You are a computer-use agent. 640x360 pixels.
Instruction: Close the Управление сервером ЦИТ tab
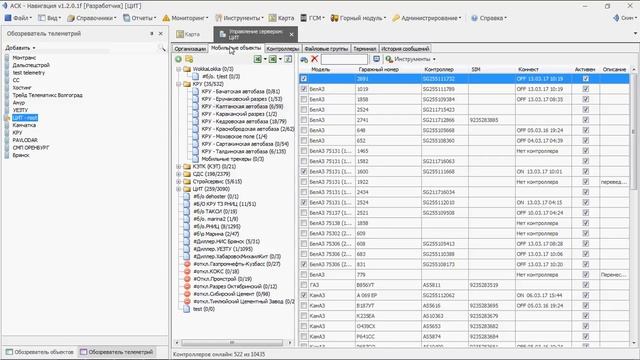[x=291, y=35]
